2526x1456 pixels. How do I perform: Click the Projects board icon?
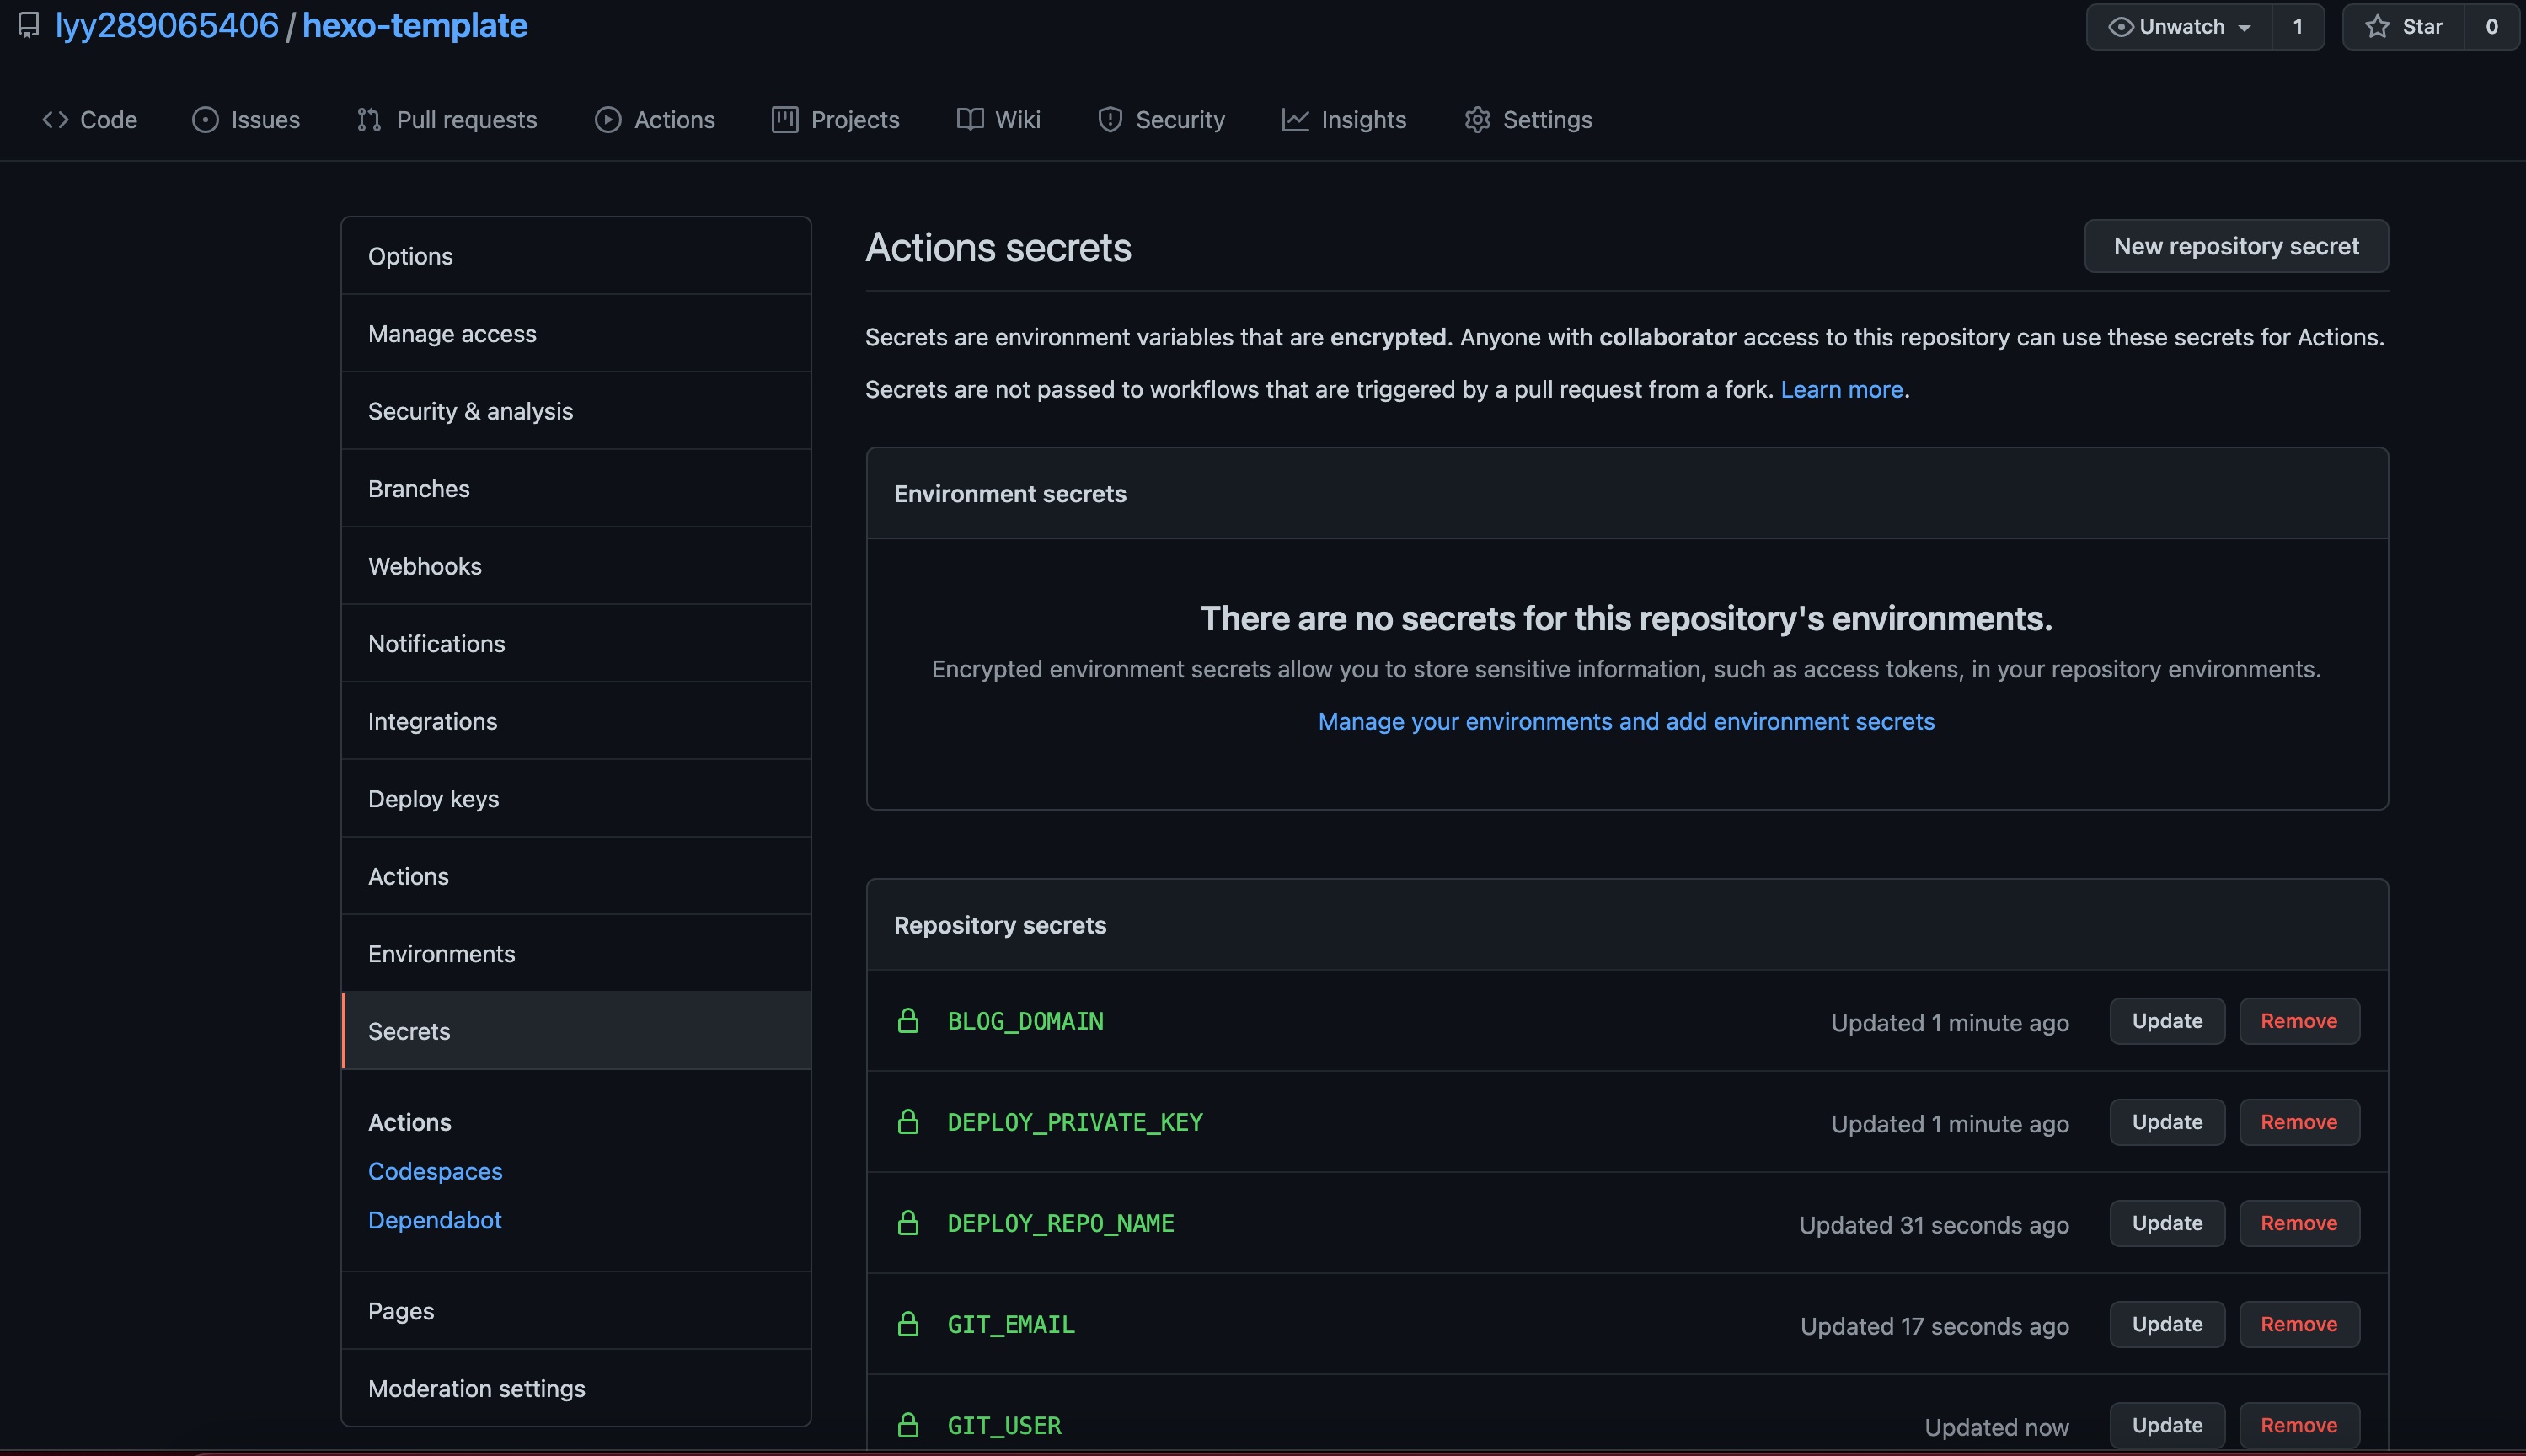785,120
